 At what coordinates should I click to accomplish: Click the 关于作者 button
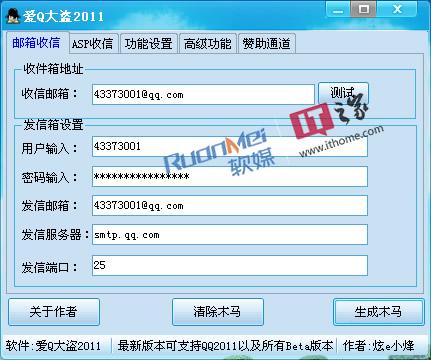tap(54, 312)
